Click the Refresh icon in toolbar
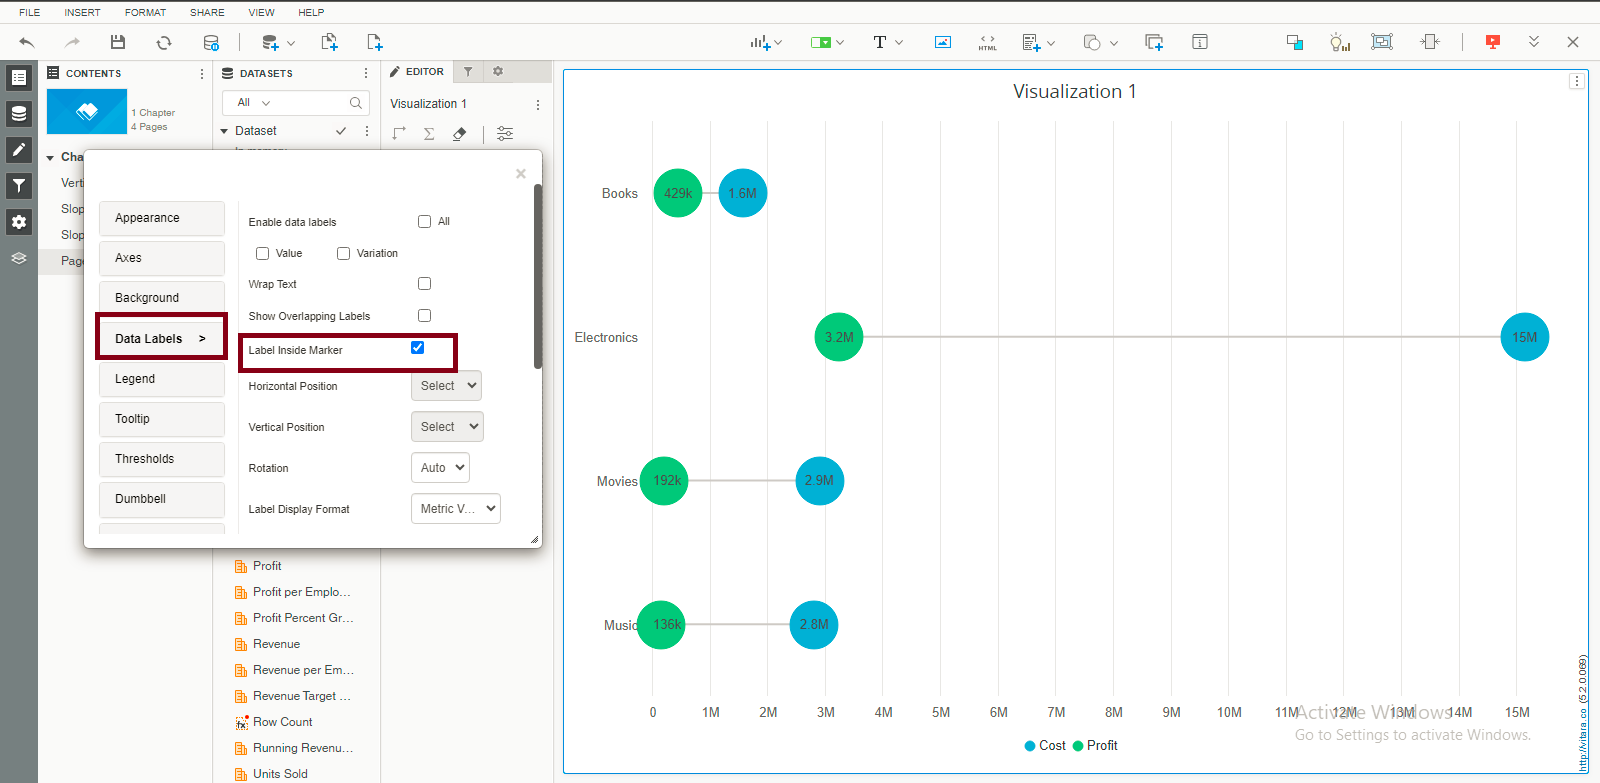1600x783 pixels. tap(164, 42)
